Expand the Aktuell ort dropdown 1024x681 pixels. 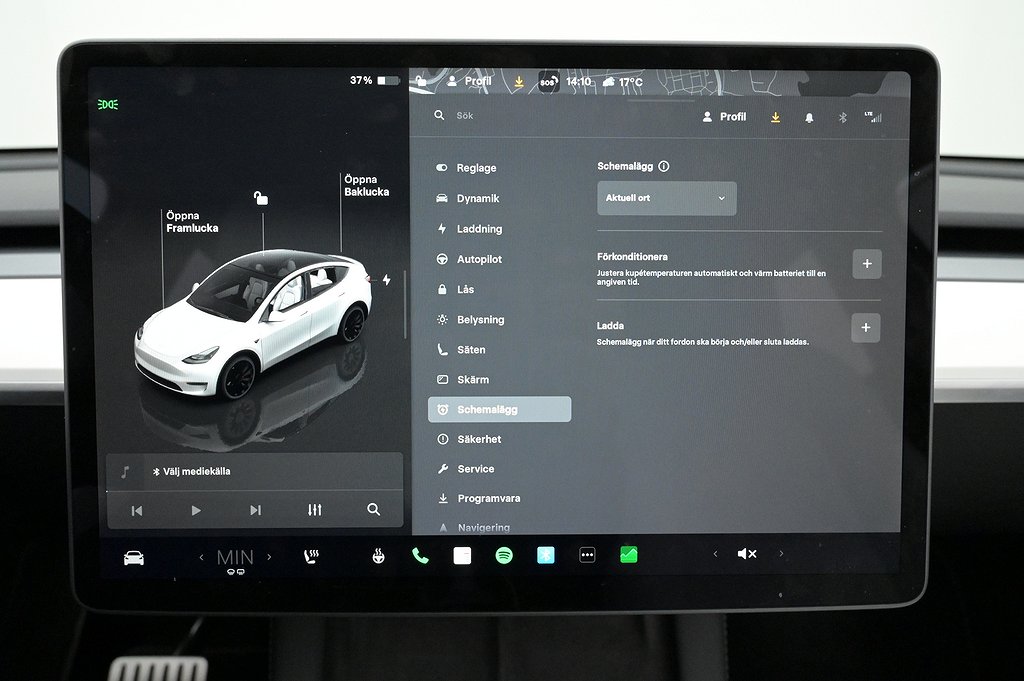(667, 198)
